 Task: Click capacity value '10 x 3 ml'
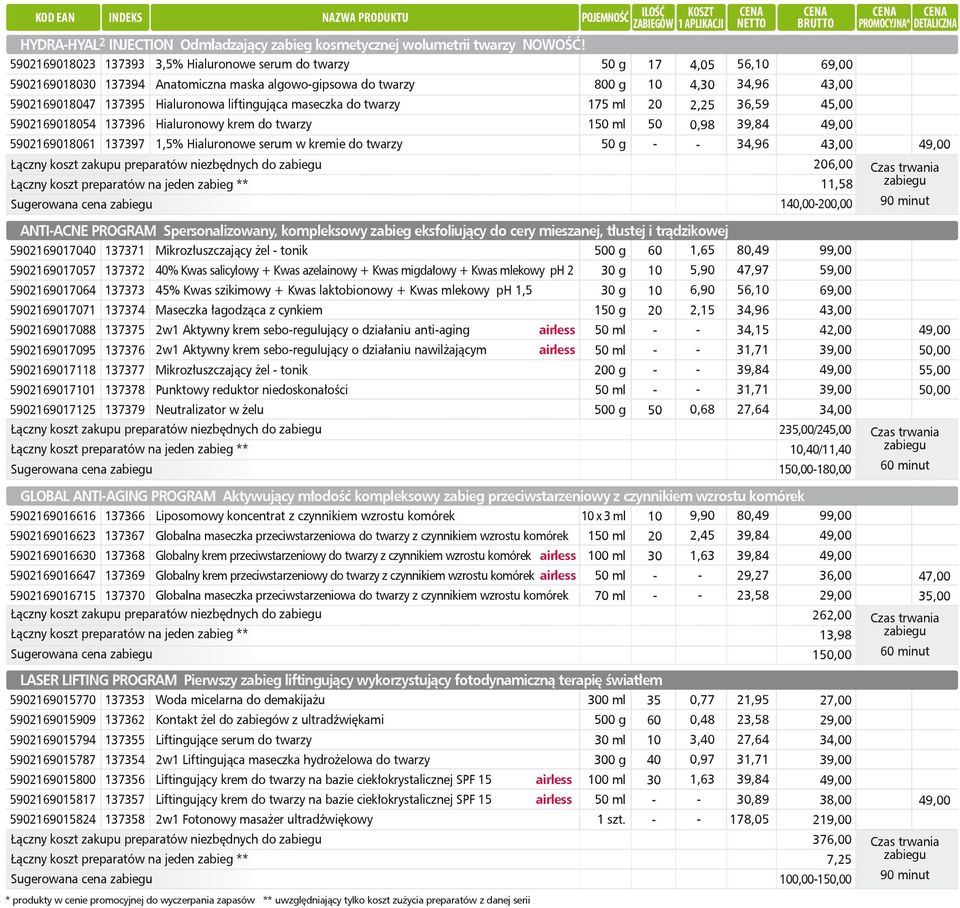pos(604,516)
